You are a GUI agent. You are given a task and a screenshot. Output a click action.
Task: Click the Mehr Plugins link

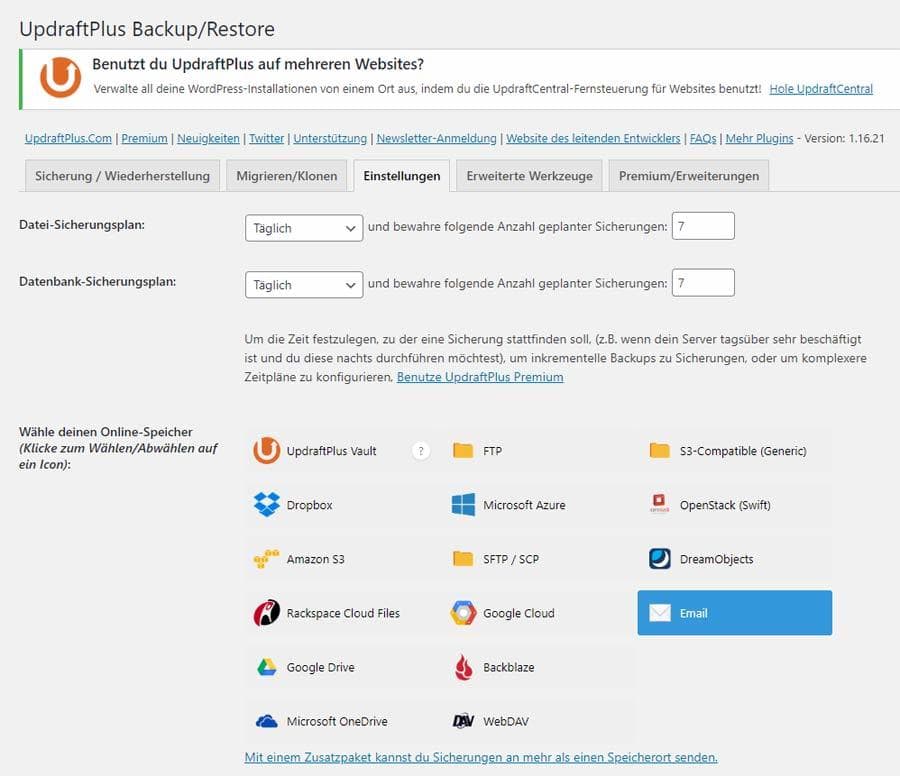[759, 138]
